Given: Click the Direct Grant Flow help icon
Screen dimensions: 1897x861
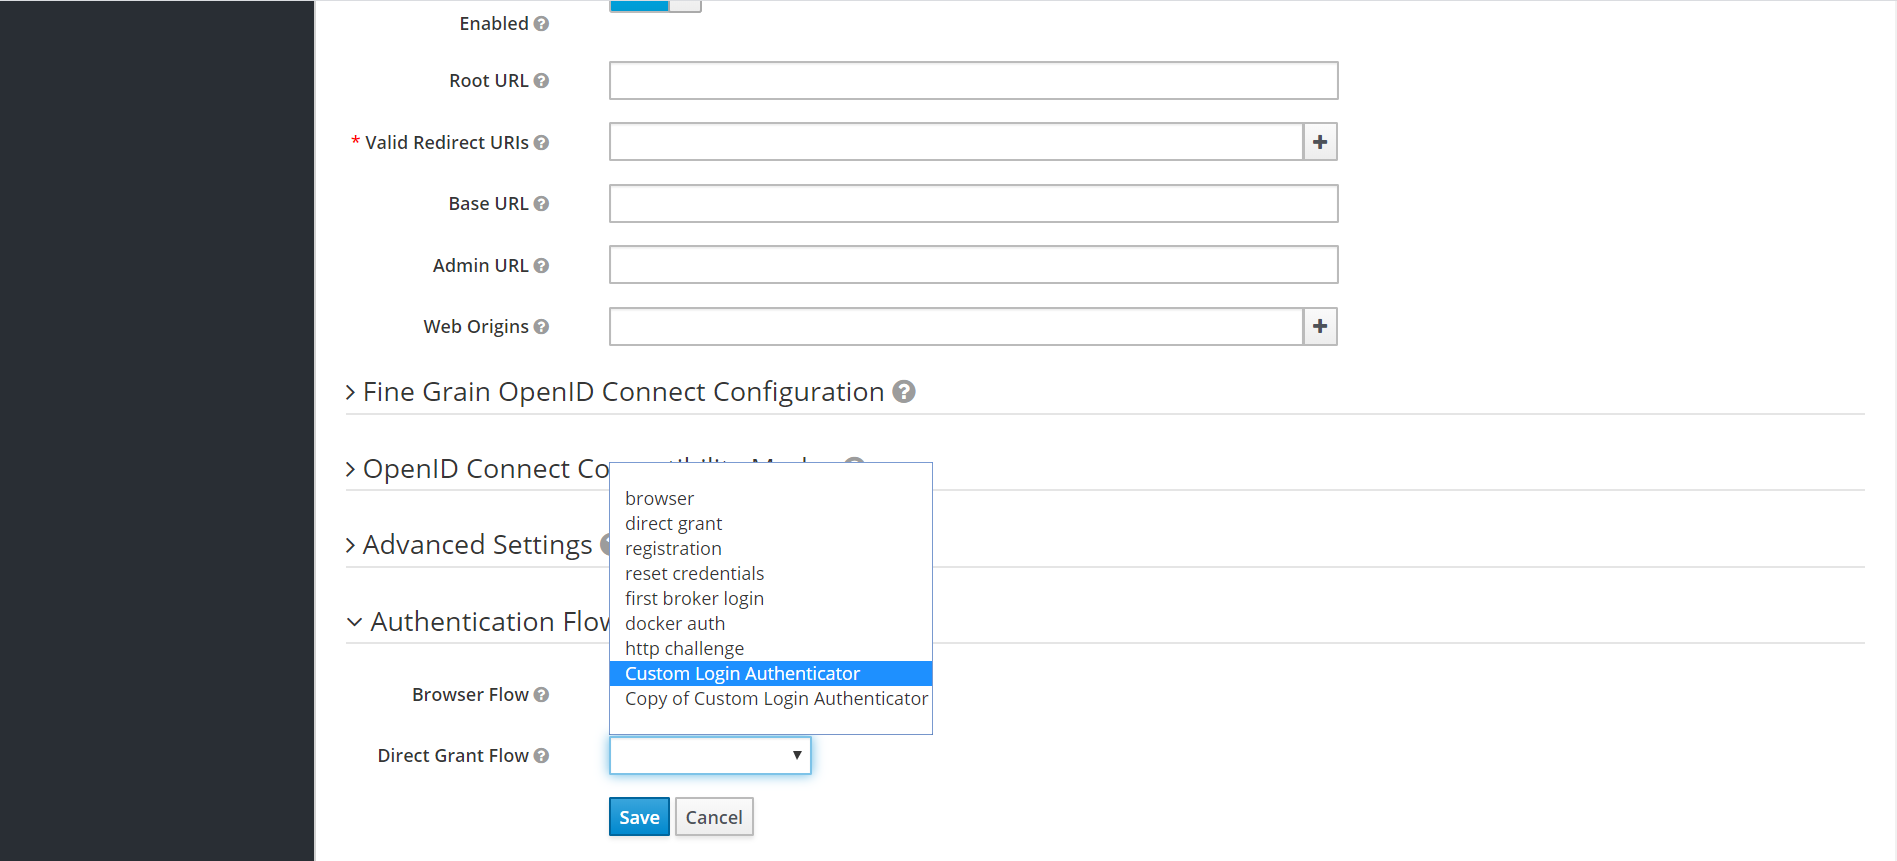Looking at the screenshot, I should coord(541,756).
